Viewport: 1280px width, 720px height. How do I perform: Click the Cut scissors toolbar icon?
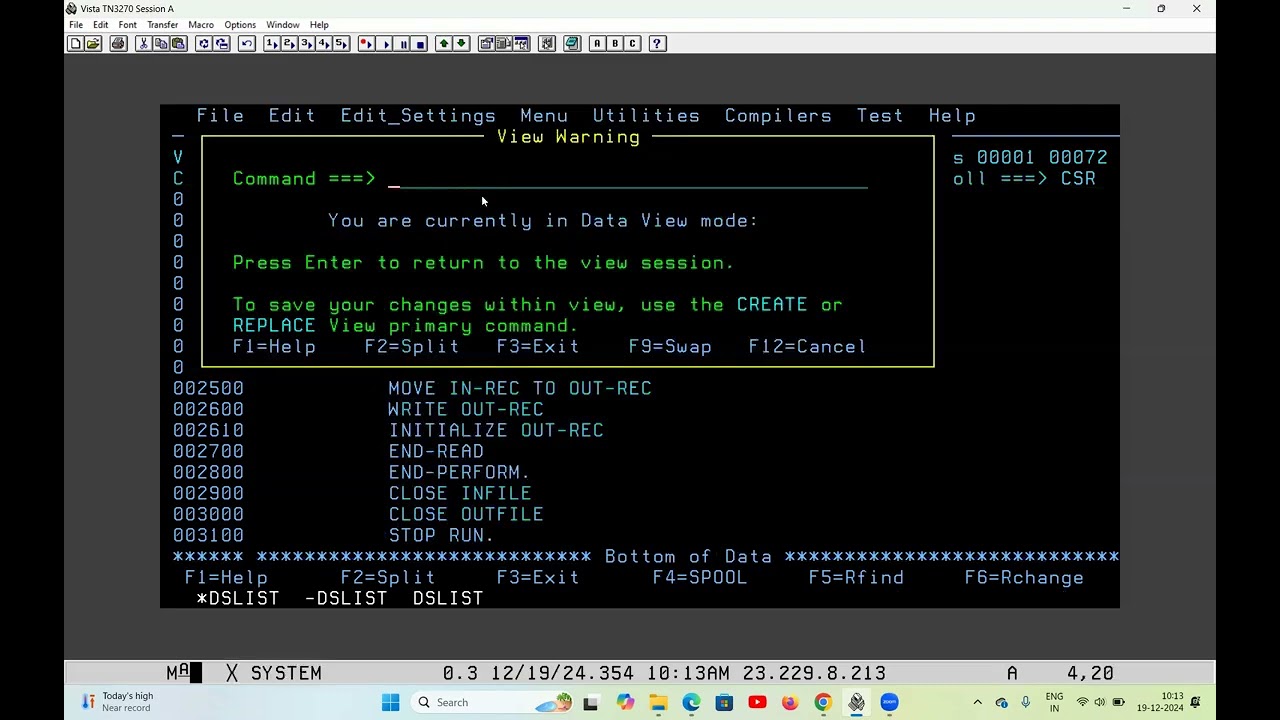pos(143,44)
